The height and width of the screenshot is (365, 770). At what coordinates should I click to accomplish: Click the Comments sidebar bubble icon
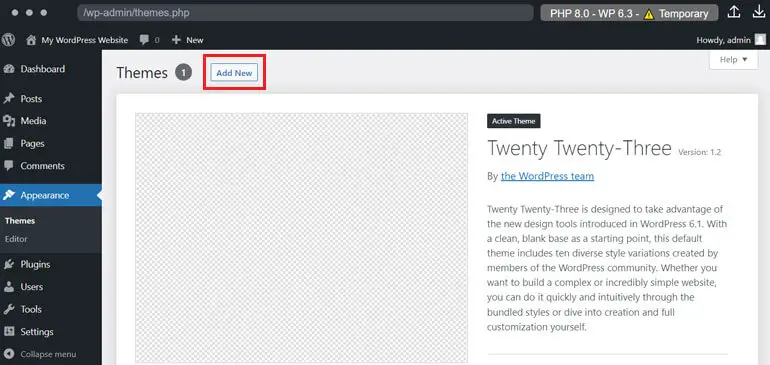(9, 166)
